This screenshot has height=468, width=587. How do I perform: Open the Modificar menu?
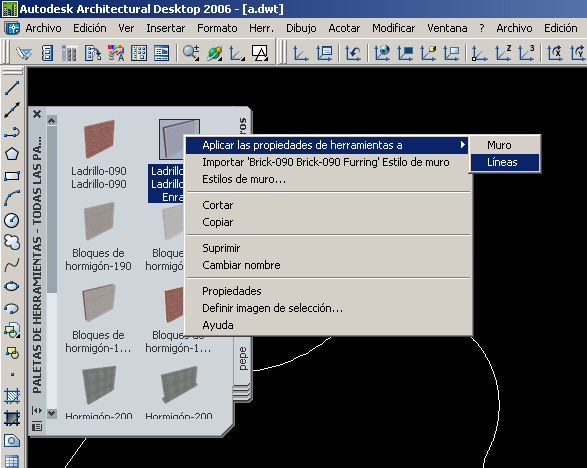pos(393,28)
